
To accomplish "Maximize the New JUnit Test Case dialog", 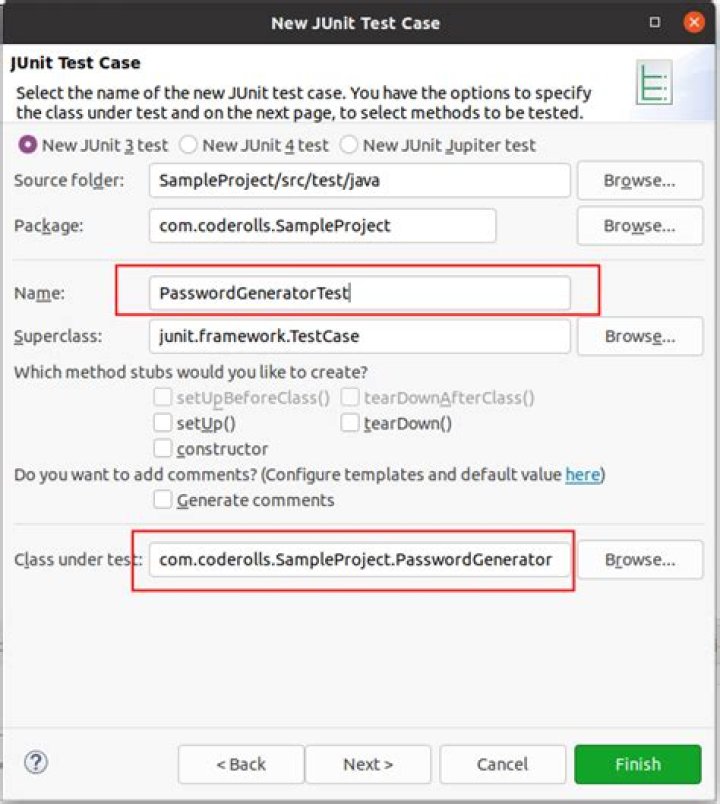I will point(655,22).
